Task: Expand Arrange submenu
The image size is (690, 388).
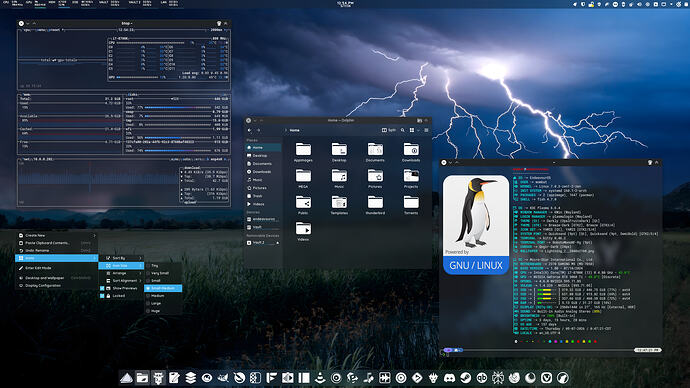Action: (121, 273)
